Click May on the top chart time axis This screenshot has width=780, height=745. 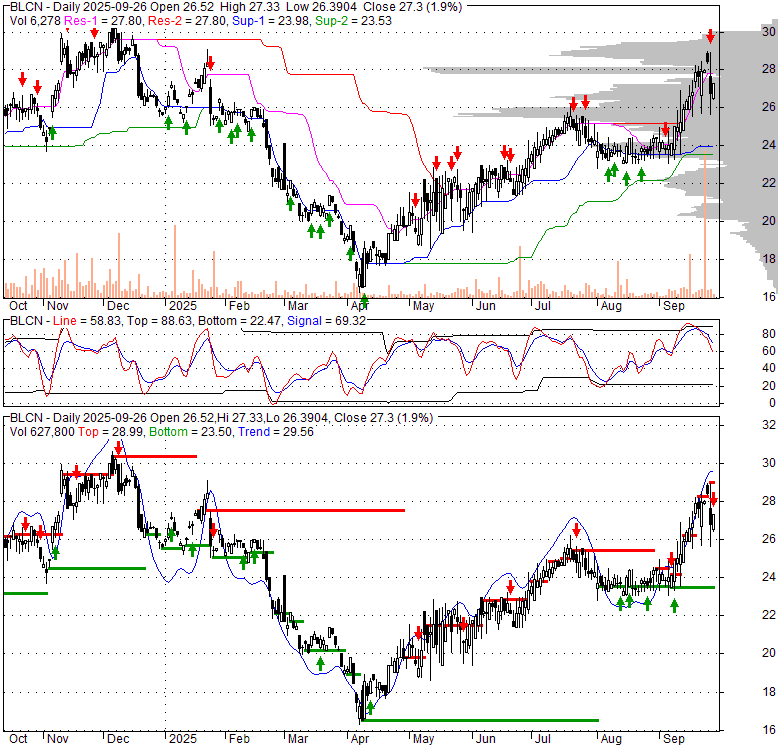[x=423, y=305]
